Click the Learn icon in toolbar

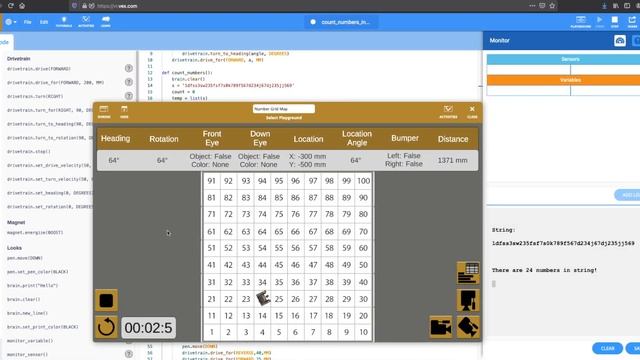106,22
